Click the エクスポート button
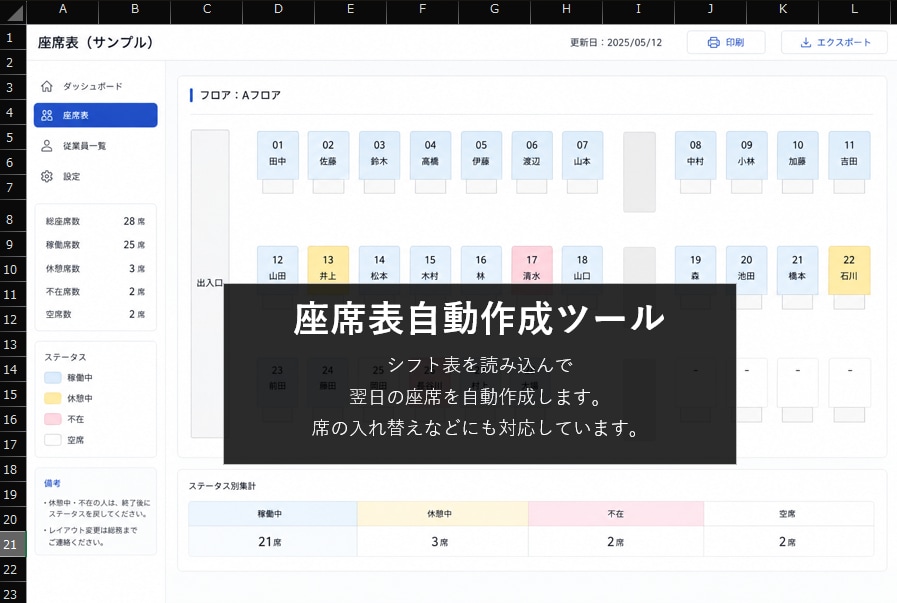 [834, 42]
